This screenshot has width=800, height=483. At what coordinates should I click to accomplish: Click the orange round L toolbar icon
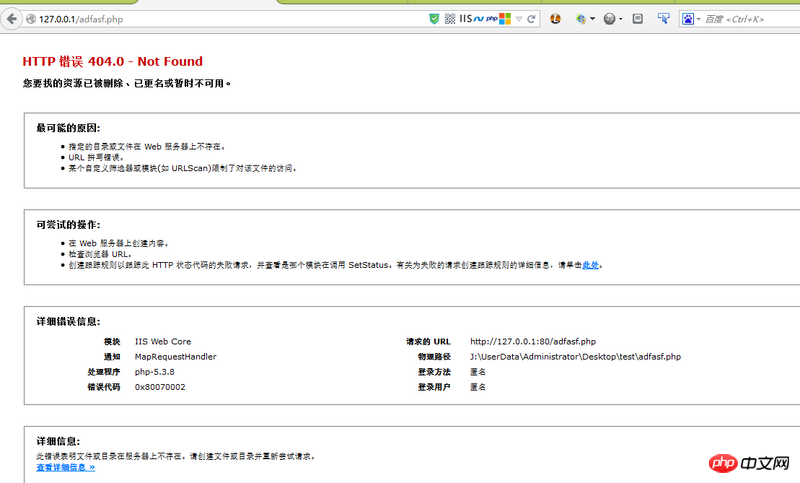click(555, 19)
